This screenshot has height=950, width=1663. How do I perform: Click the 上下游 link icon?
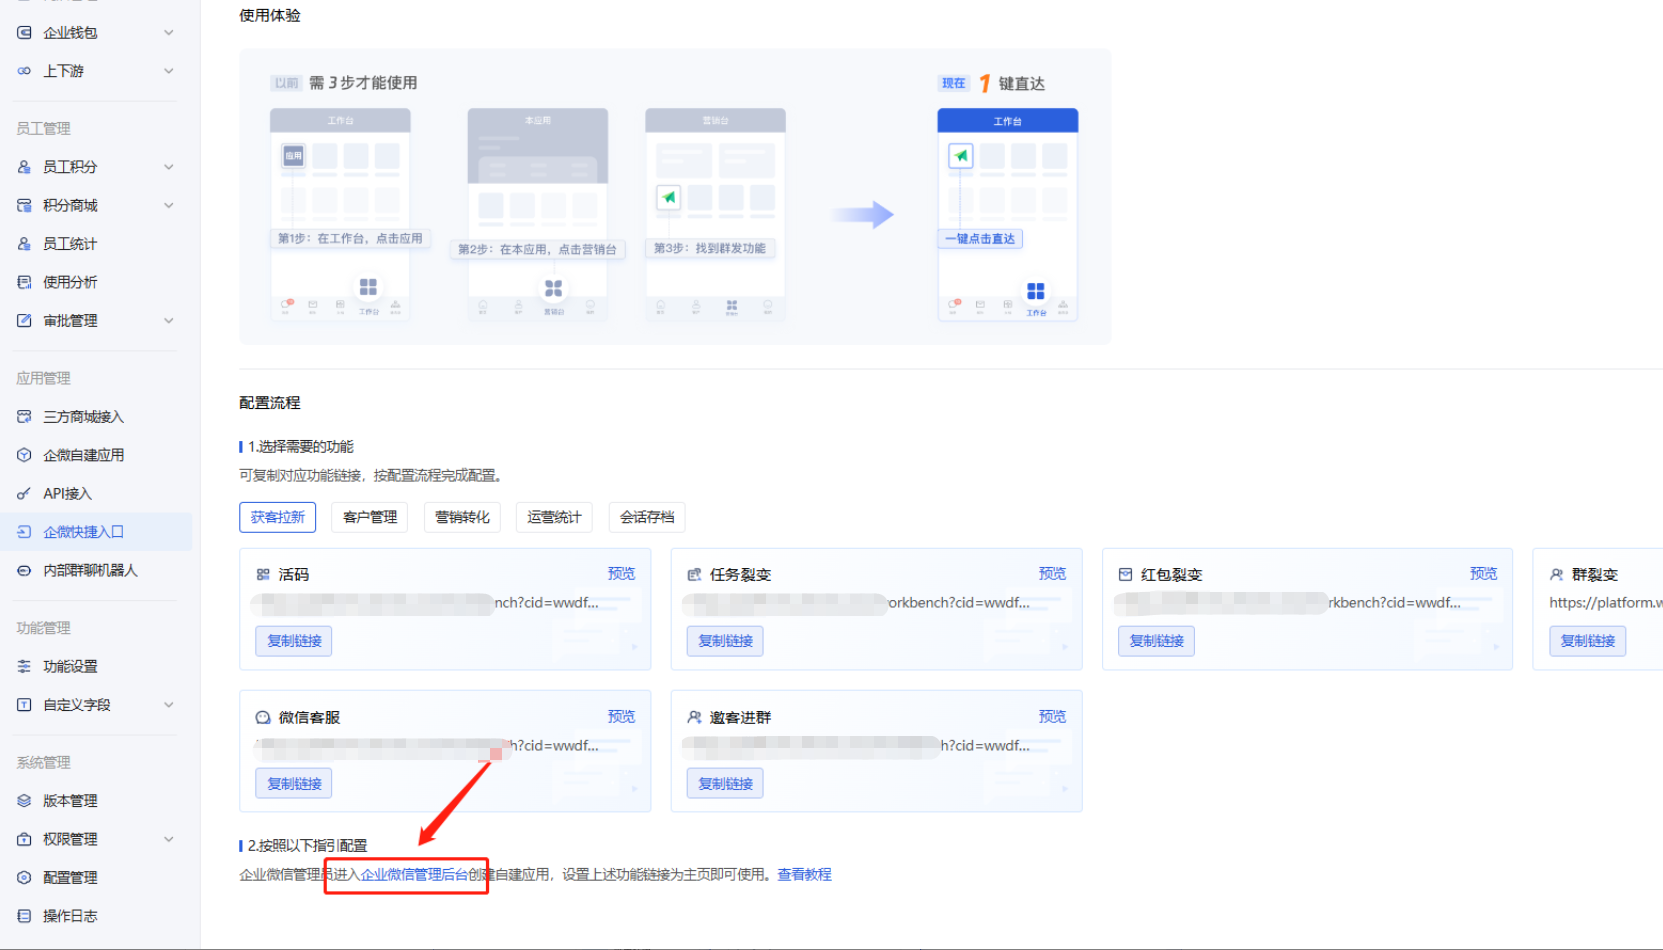(x=24, y=71)
